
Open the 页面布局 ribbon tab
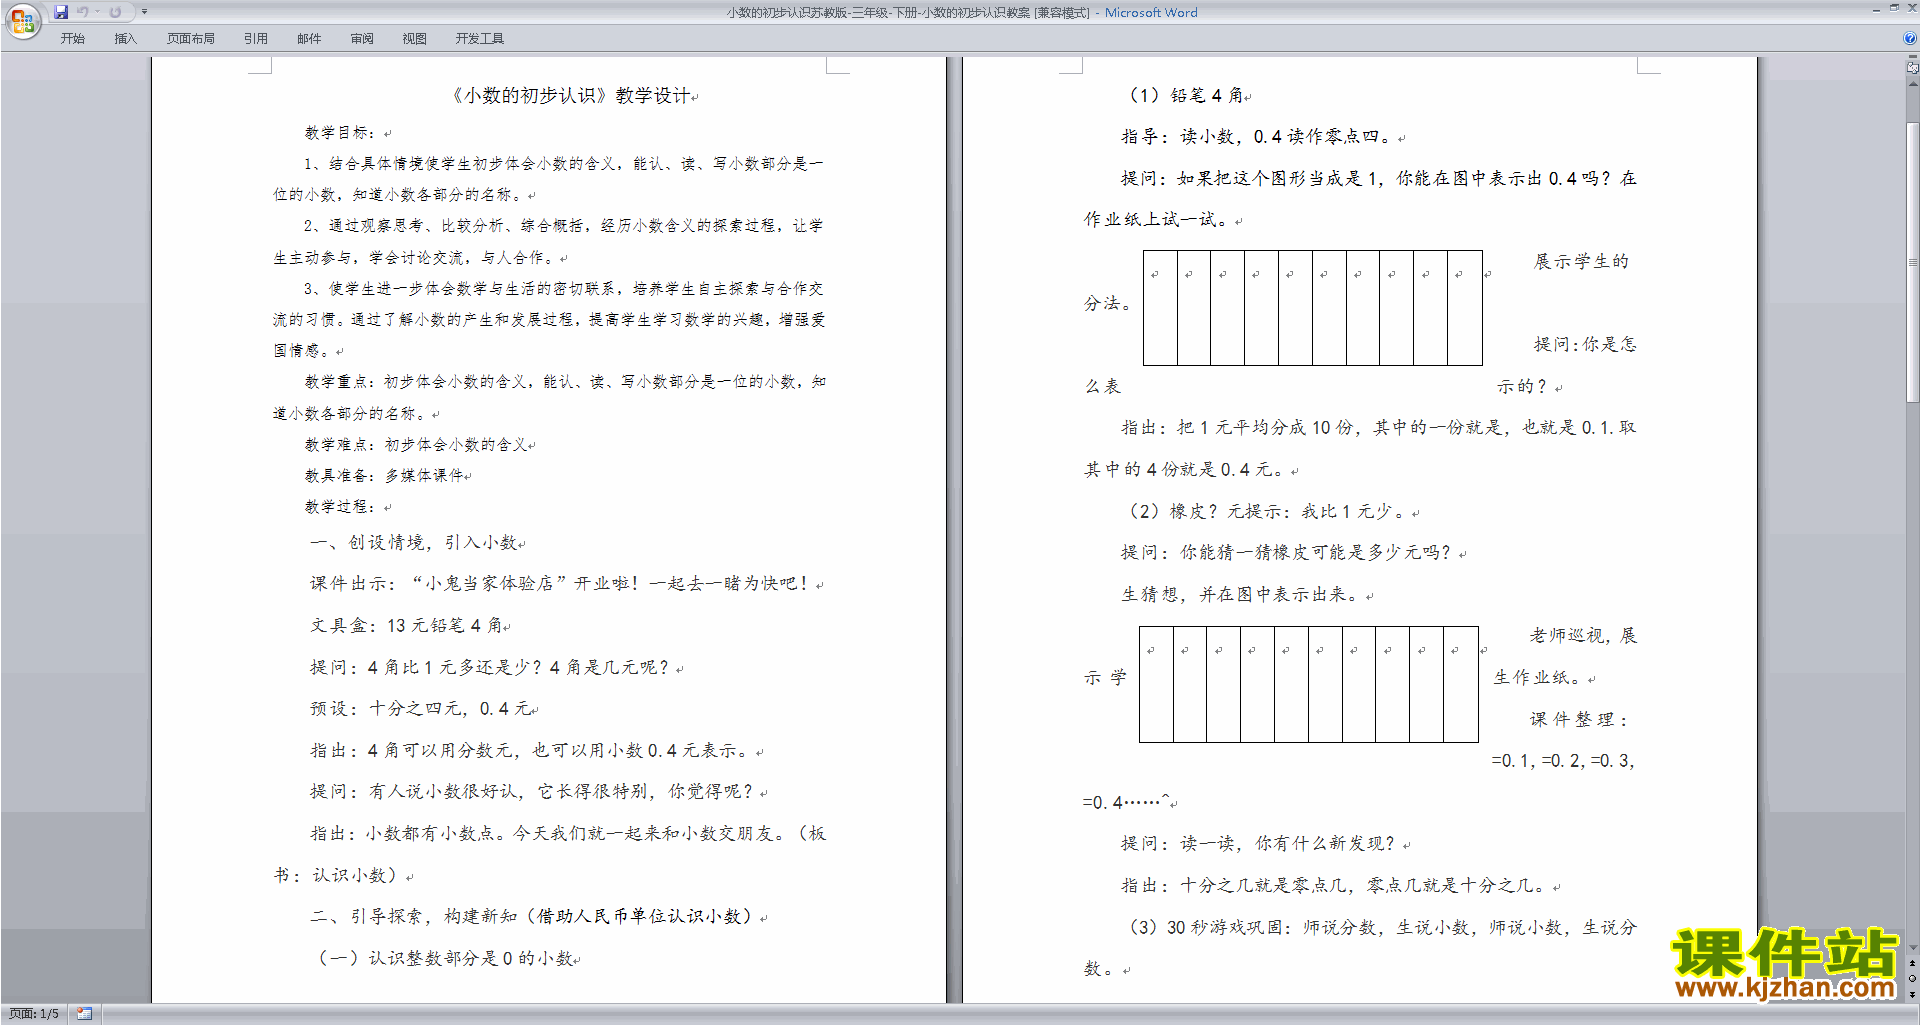click(x=191, y=39)
